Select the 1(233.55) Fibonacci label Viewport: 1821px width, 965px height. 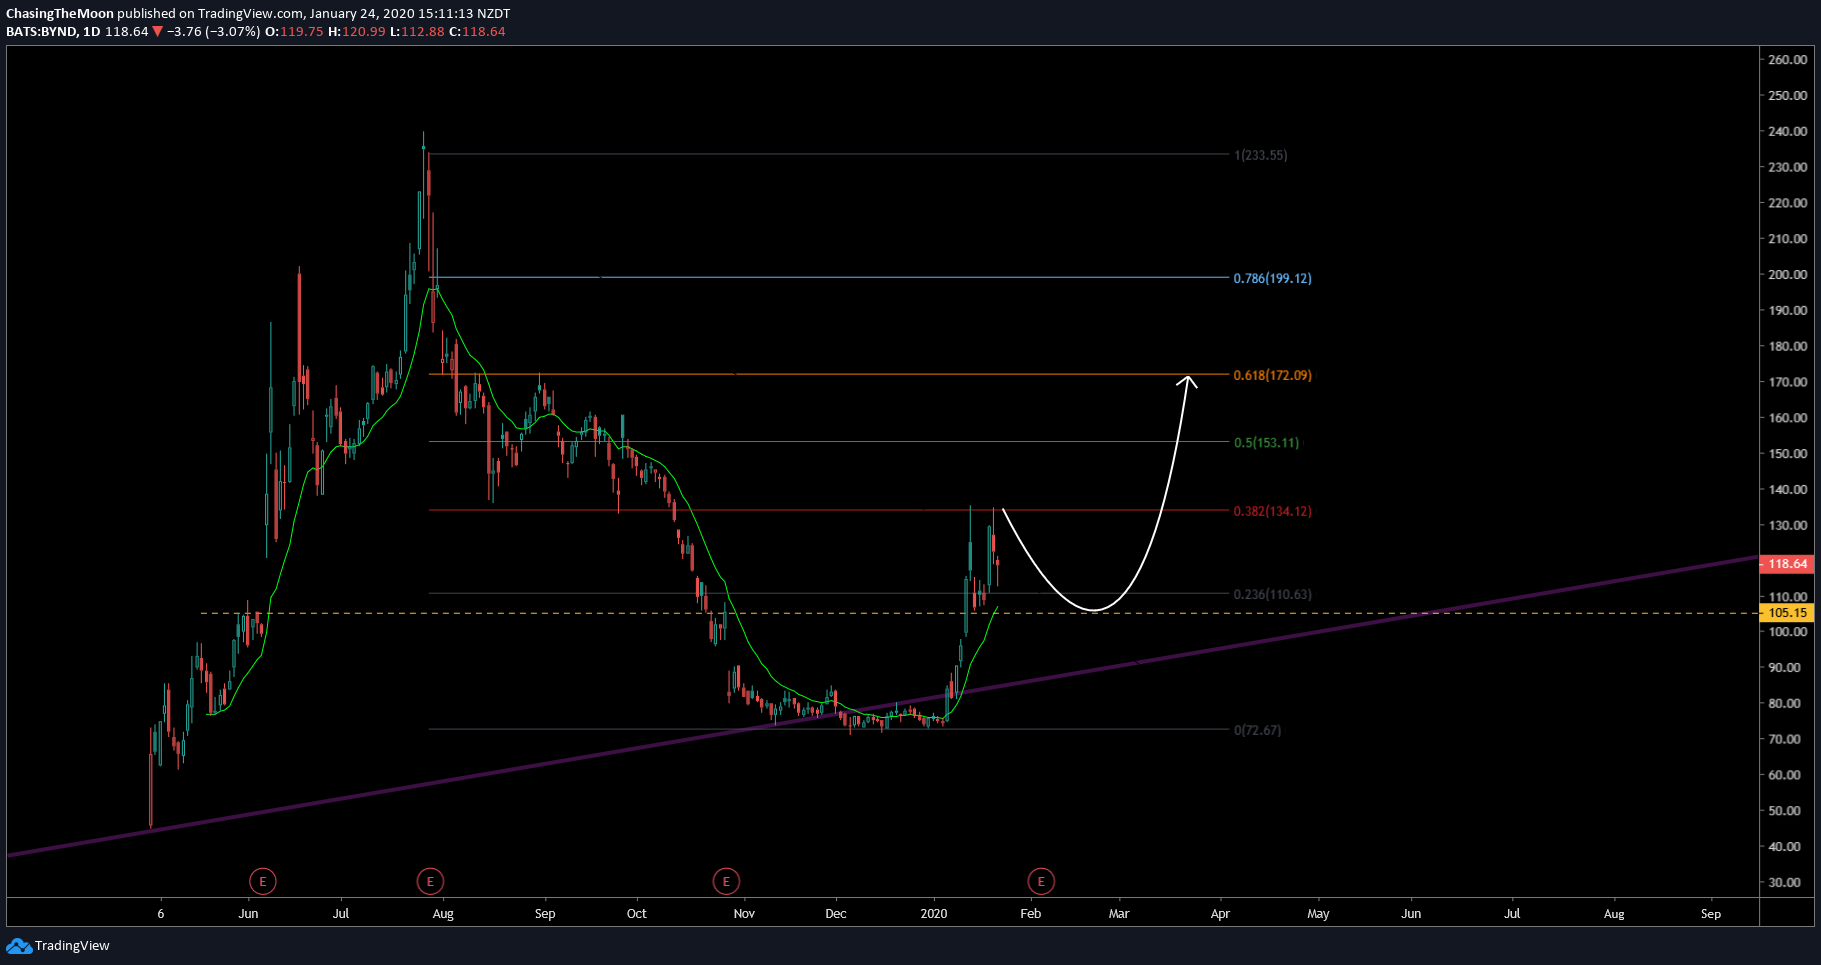[x=1261, y=155]
